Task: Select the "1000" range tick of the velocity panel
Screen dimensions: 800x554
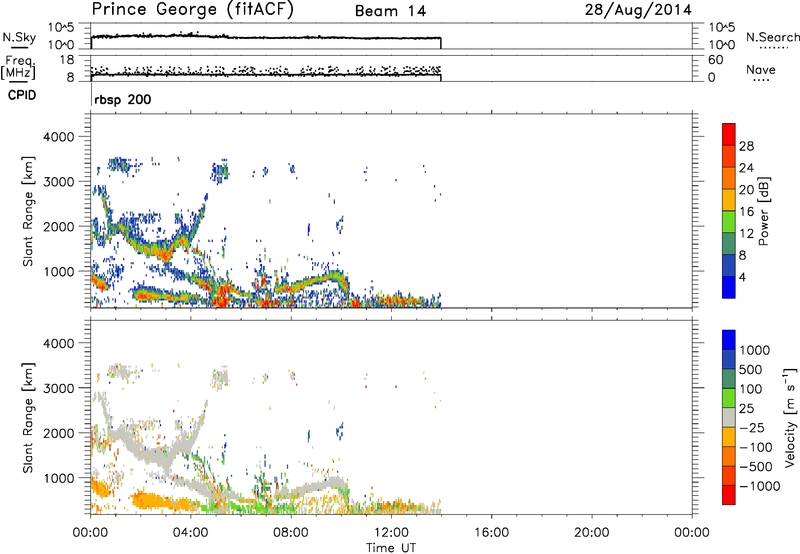Action: point(58,478)
